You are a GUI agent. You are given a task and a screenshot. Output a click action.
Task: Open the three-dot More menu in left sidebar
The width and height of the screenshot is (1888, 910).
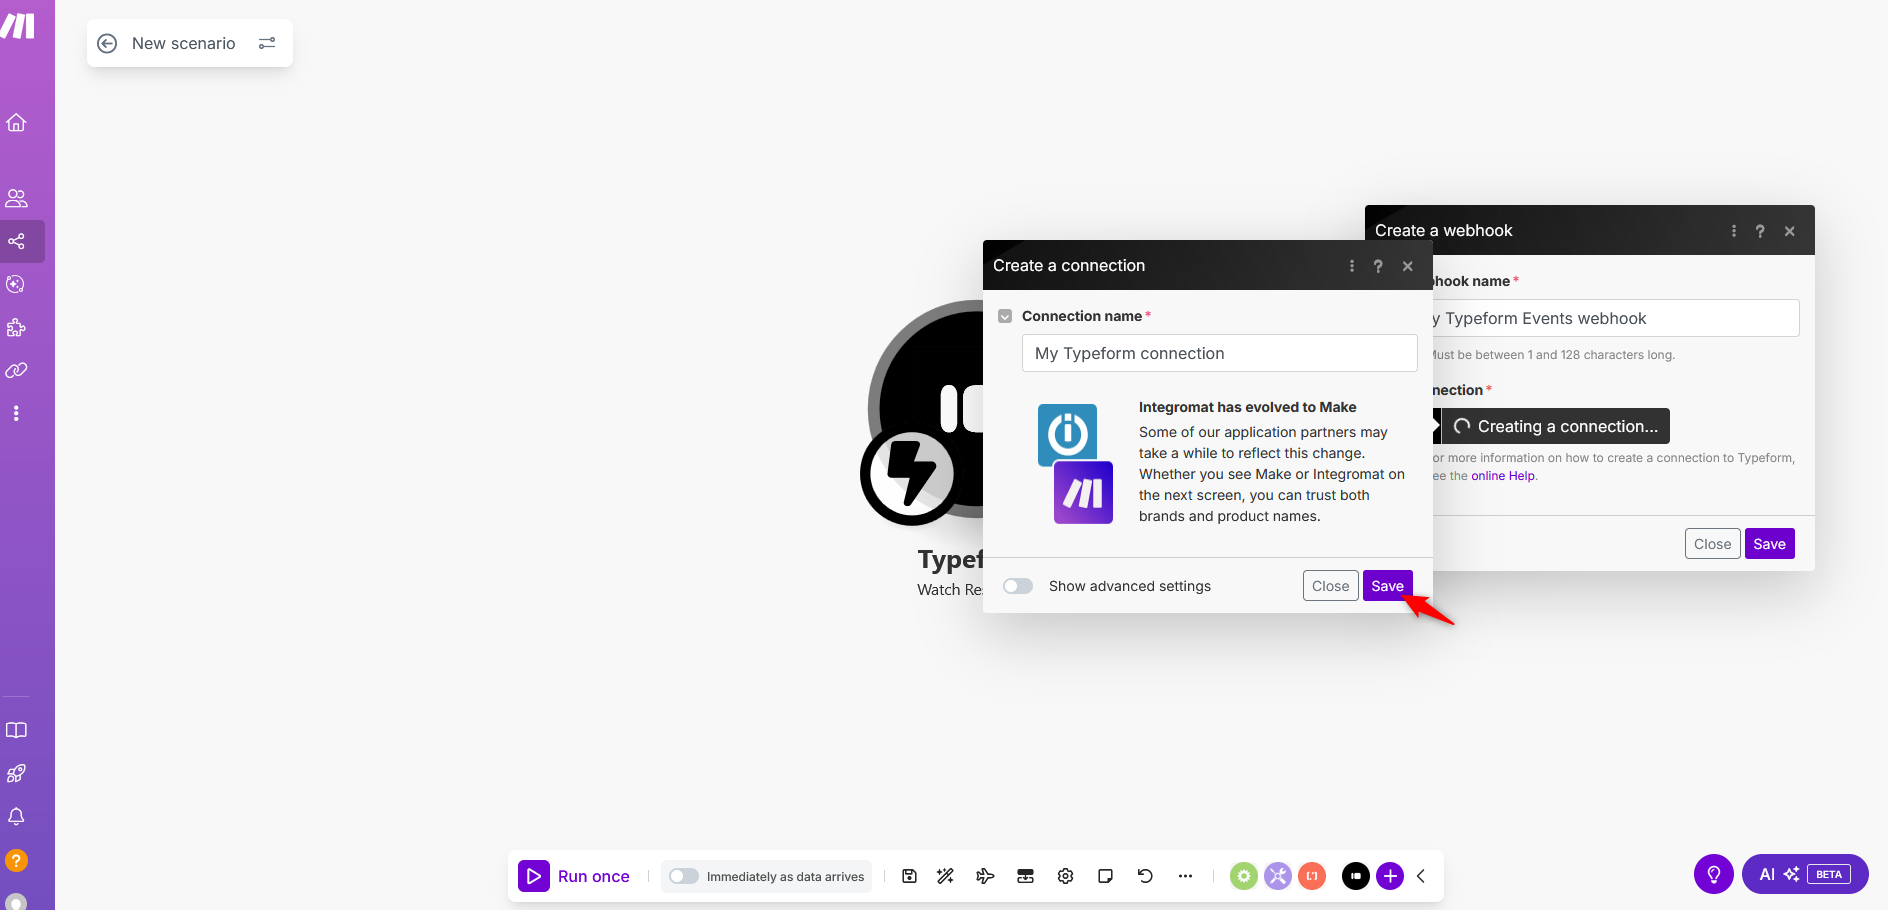tap(17, 413)
